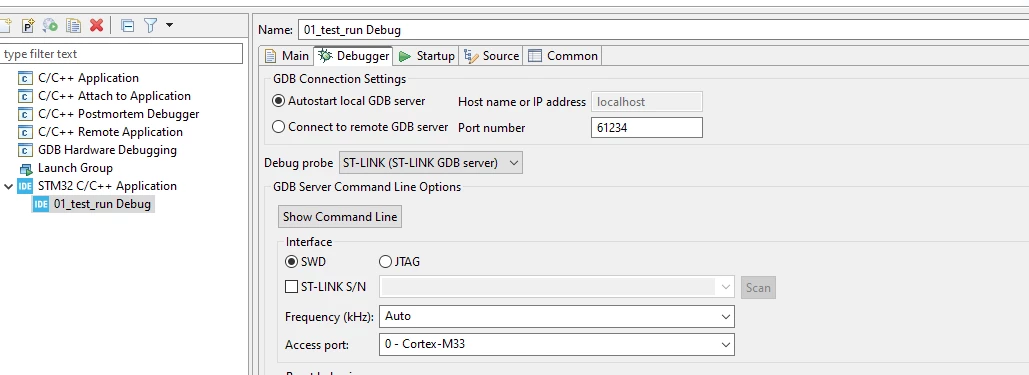Expand the Frequency (kHz) dropdown
This screenshot has width=1029, height=375.
pos(556,317)
